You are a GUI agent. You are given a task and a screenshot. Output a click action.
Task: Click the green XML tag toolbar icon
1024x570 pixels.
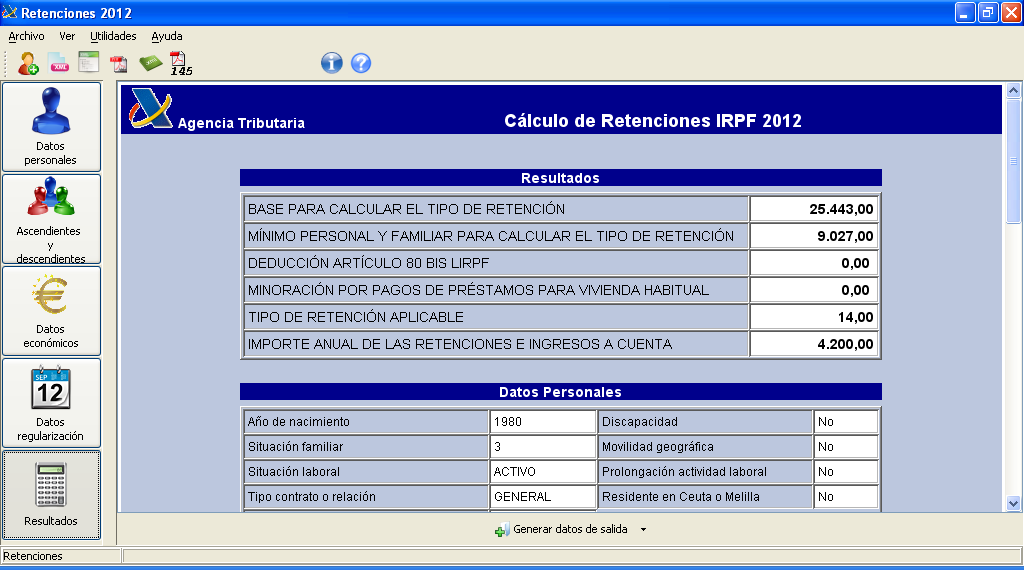point(150,63)
